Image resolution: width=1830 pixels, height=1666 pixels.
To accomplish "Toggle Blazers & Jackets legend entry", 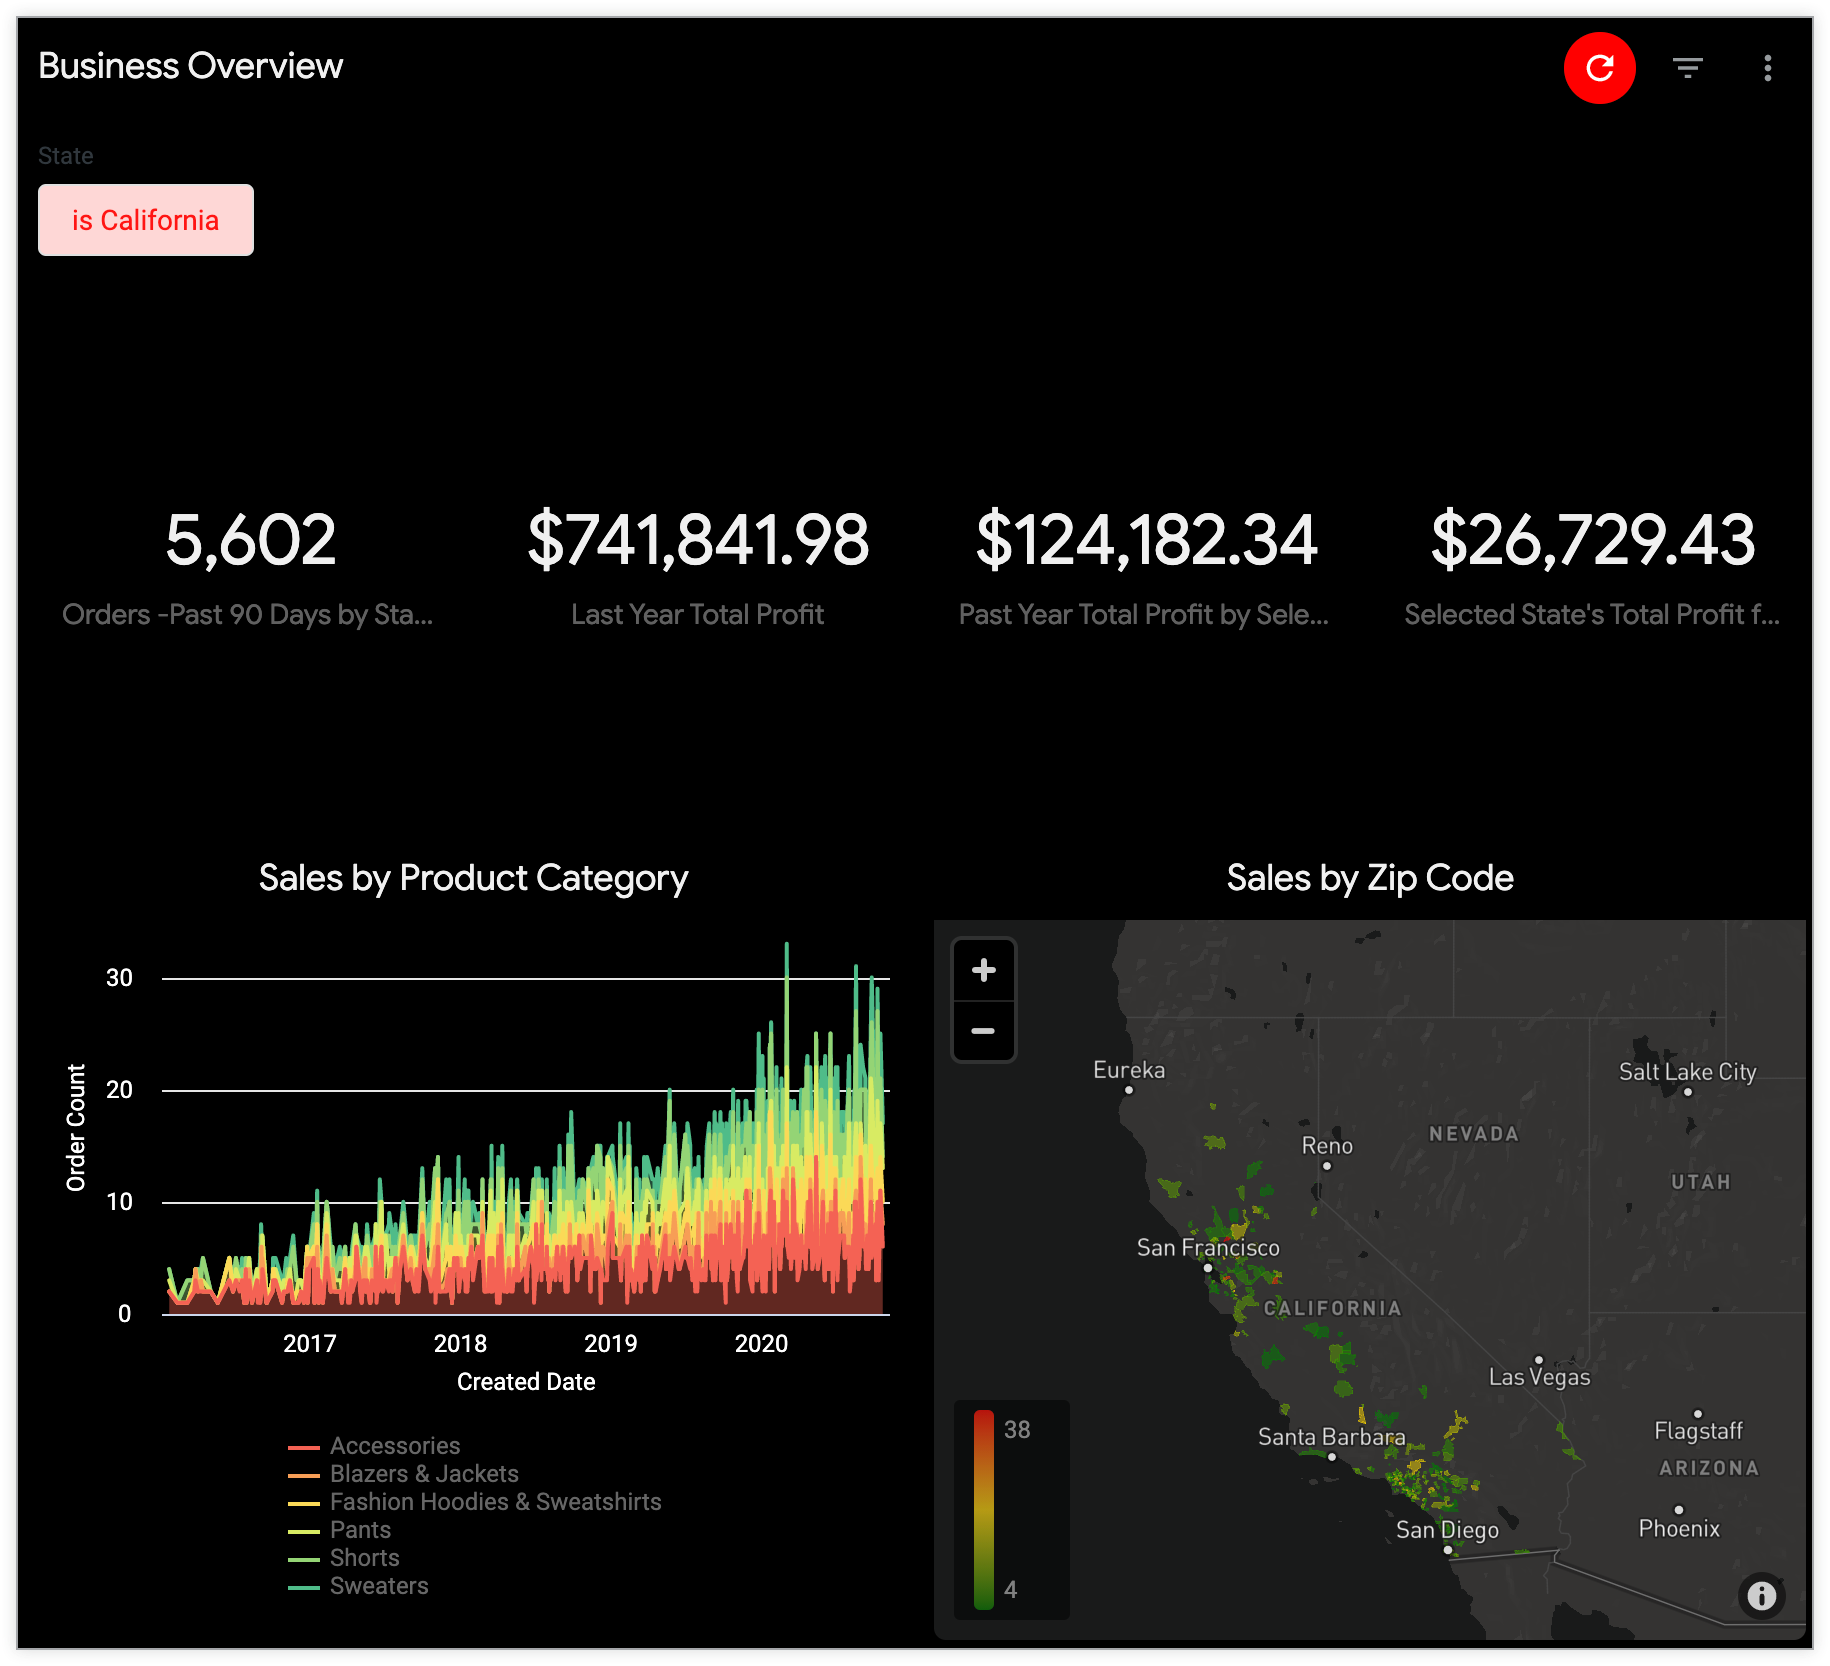I will (x=423, y=1474).
